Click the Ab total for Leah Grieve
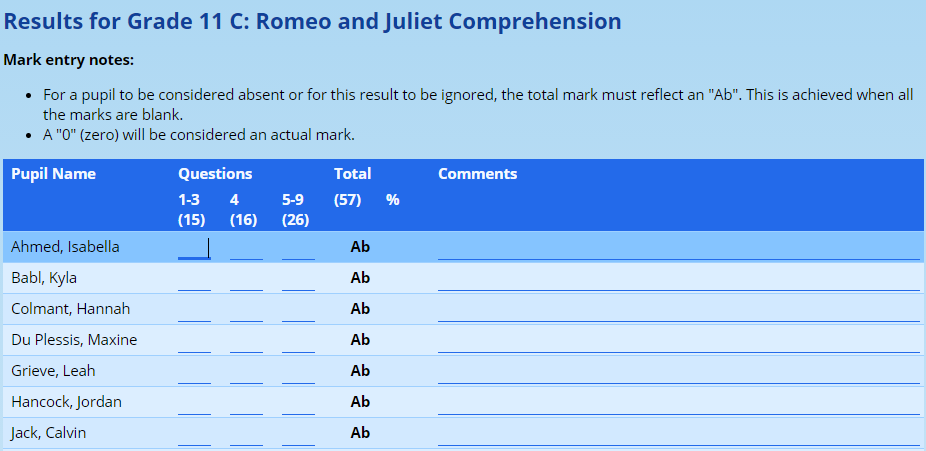Screen dimensions: 926x451 [x=360, y=371]
